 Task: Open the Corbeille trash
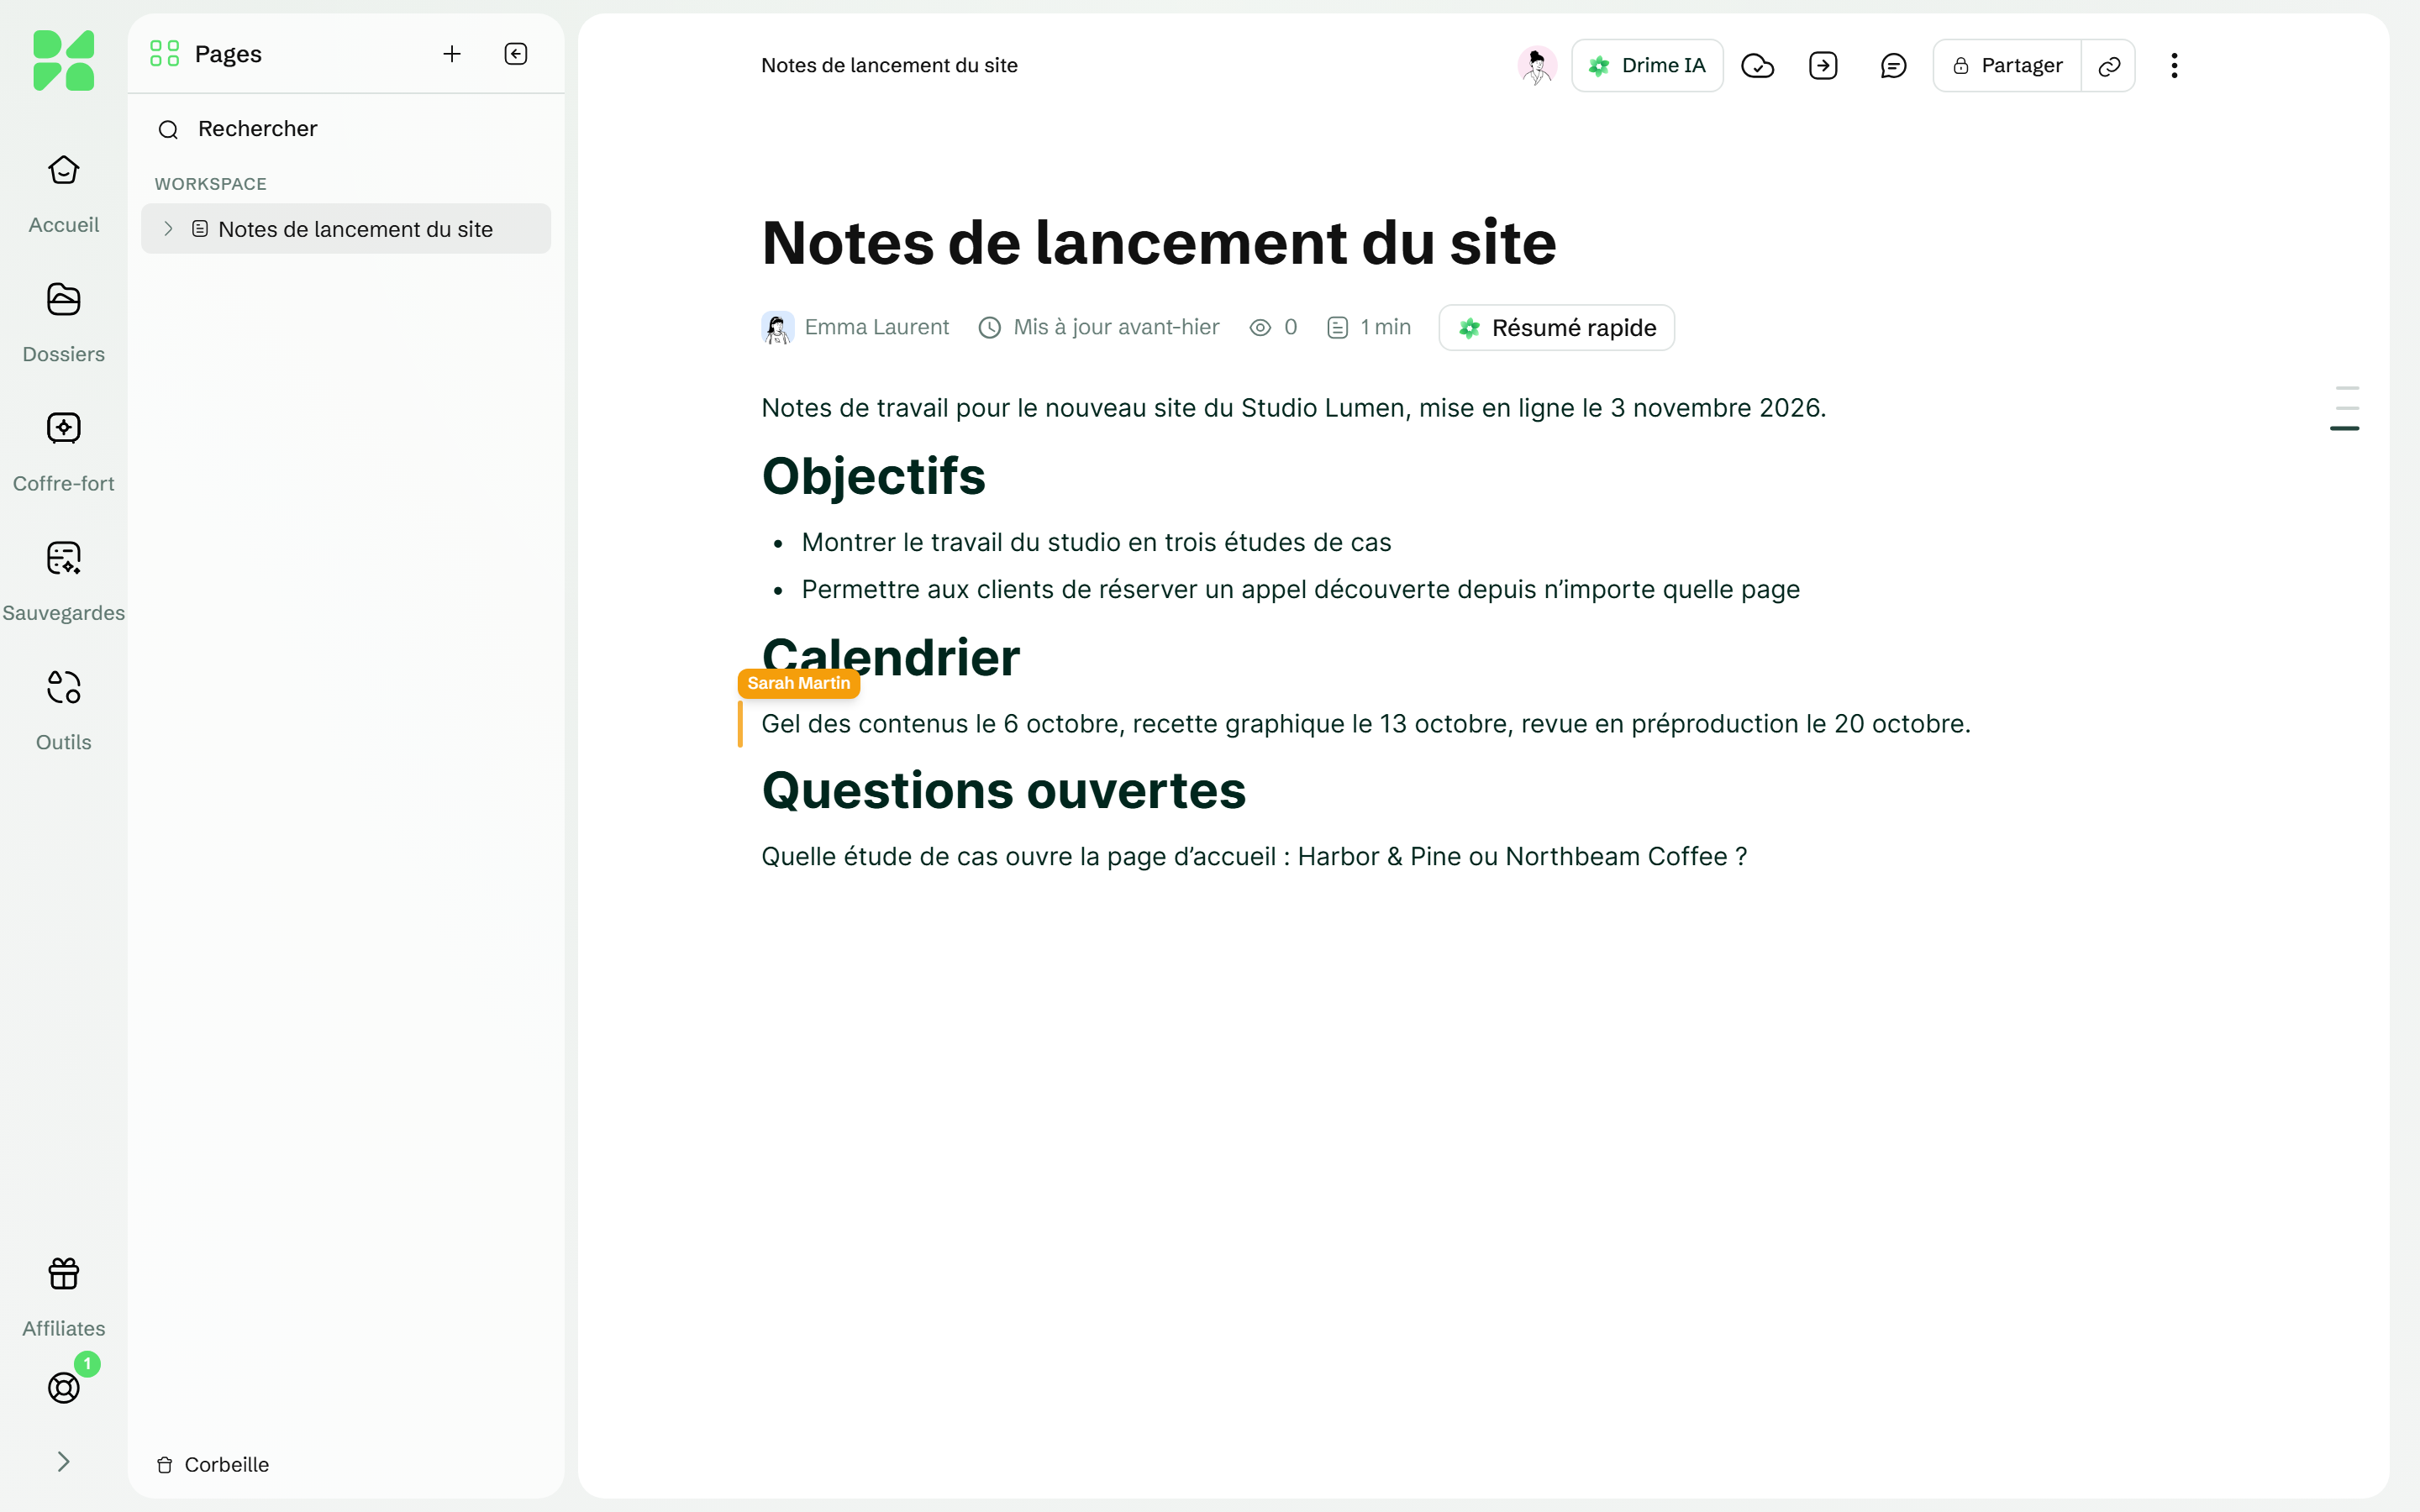[213, 1464]
